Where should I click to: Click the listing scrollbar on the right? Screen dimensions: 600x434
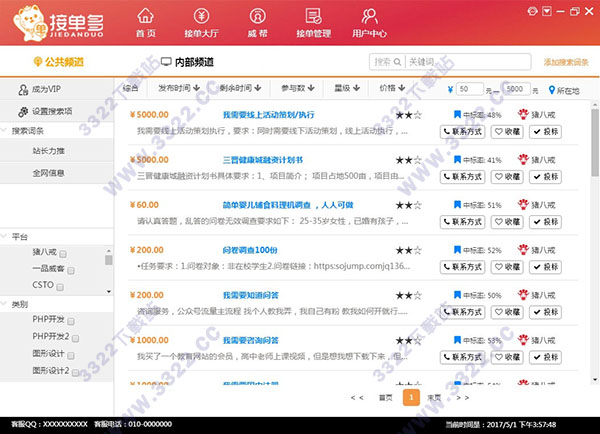pyautogui.click(x=593, y=140)
